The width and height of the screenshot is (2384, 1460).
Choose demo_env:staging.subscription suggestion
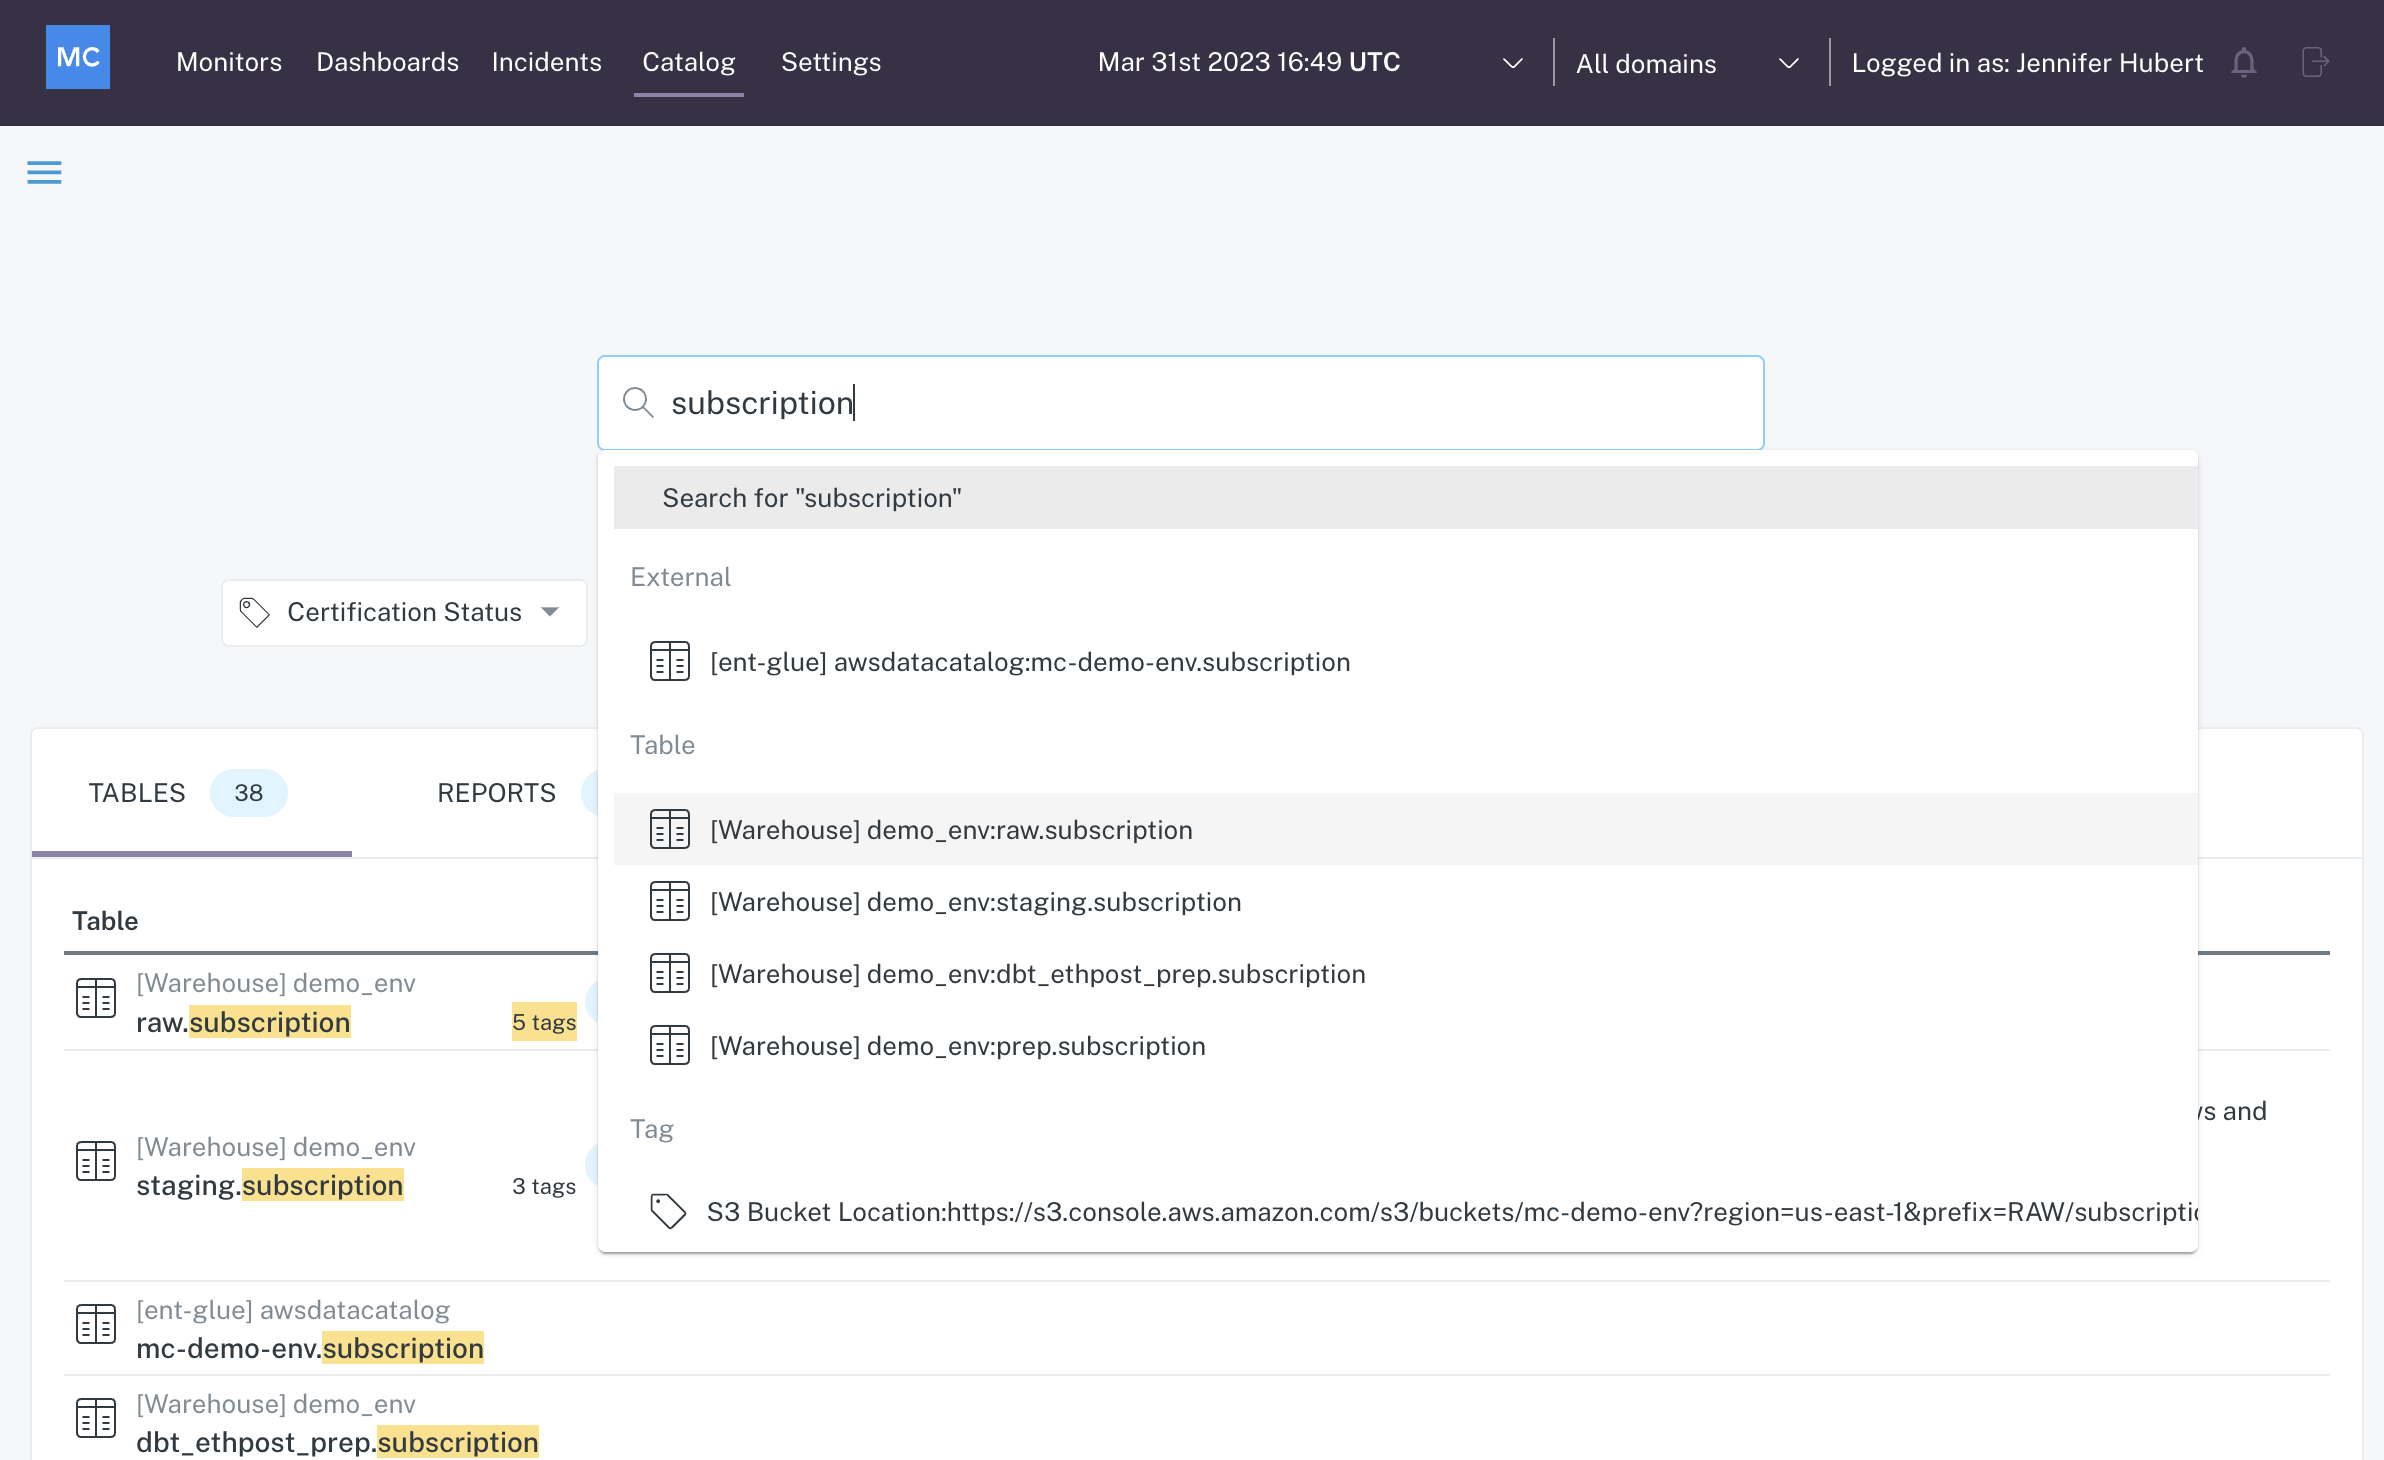tap(975, 902)
